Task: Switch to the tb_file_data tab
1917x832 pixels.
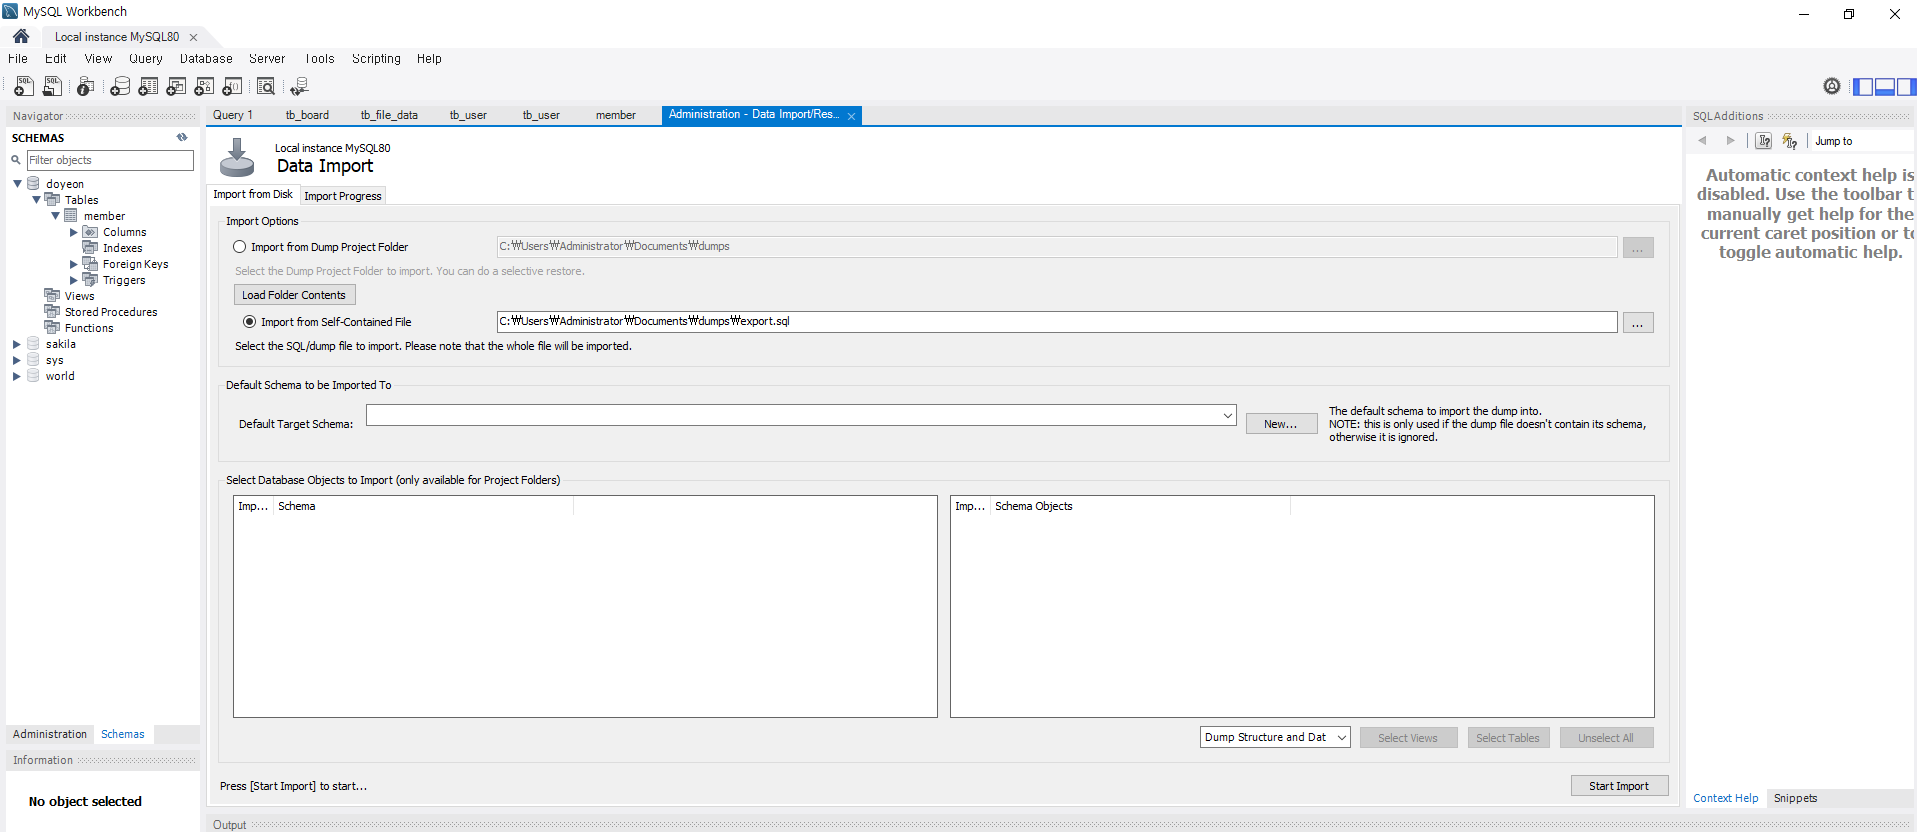Action: tap(389, 115)
